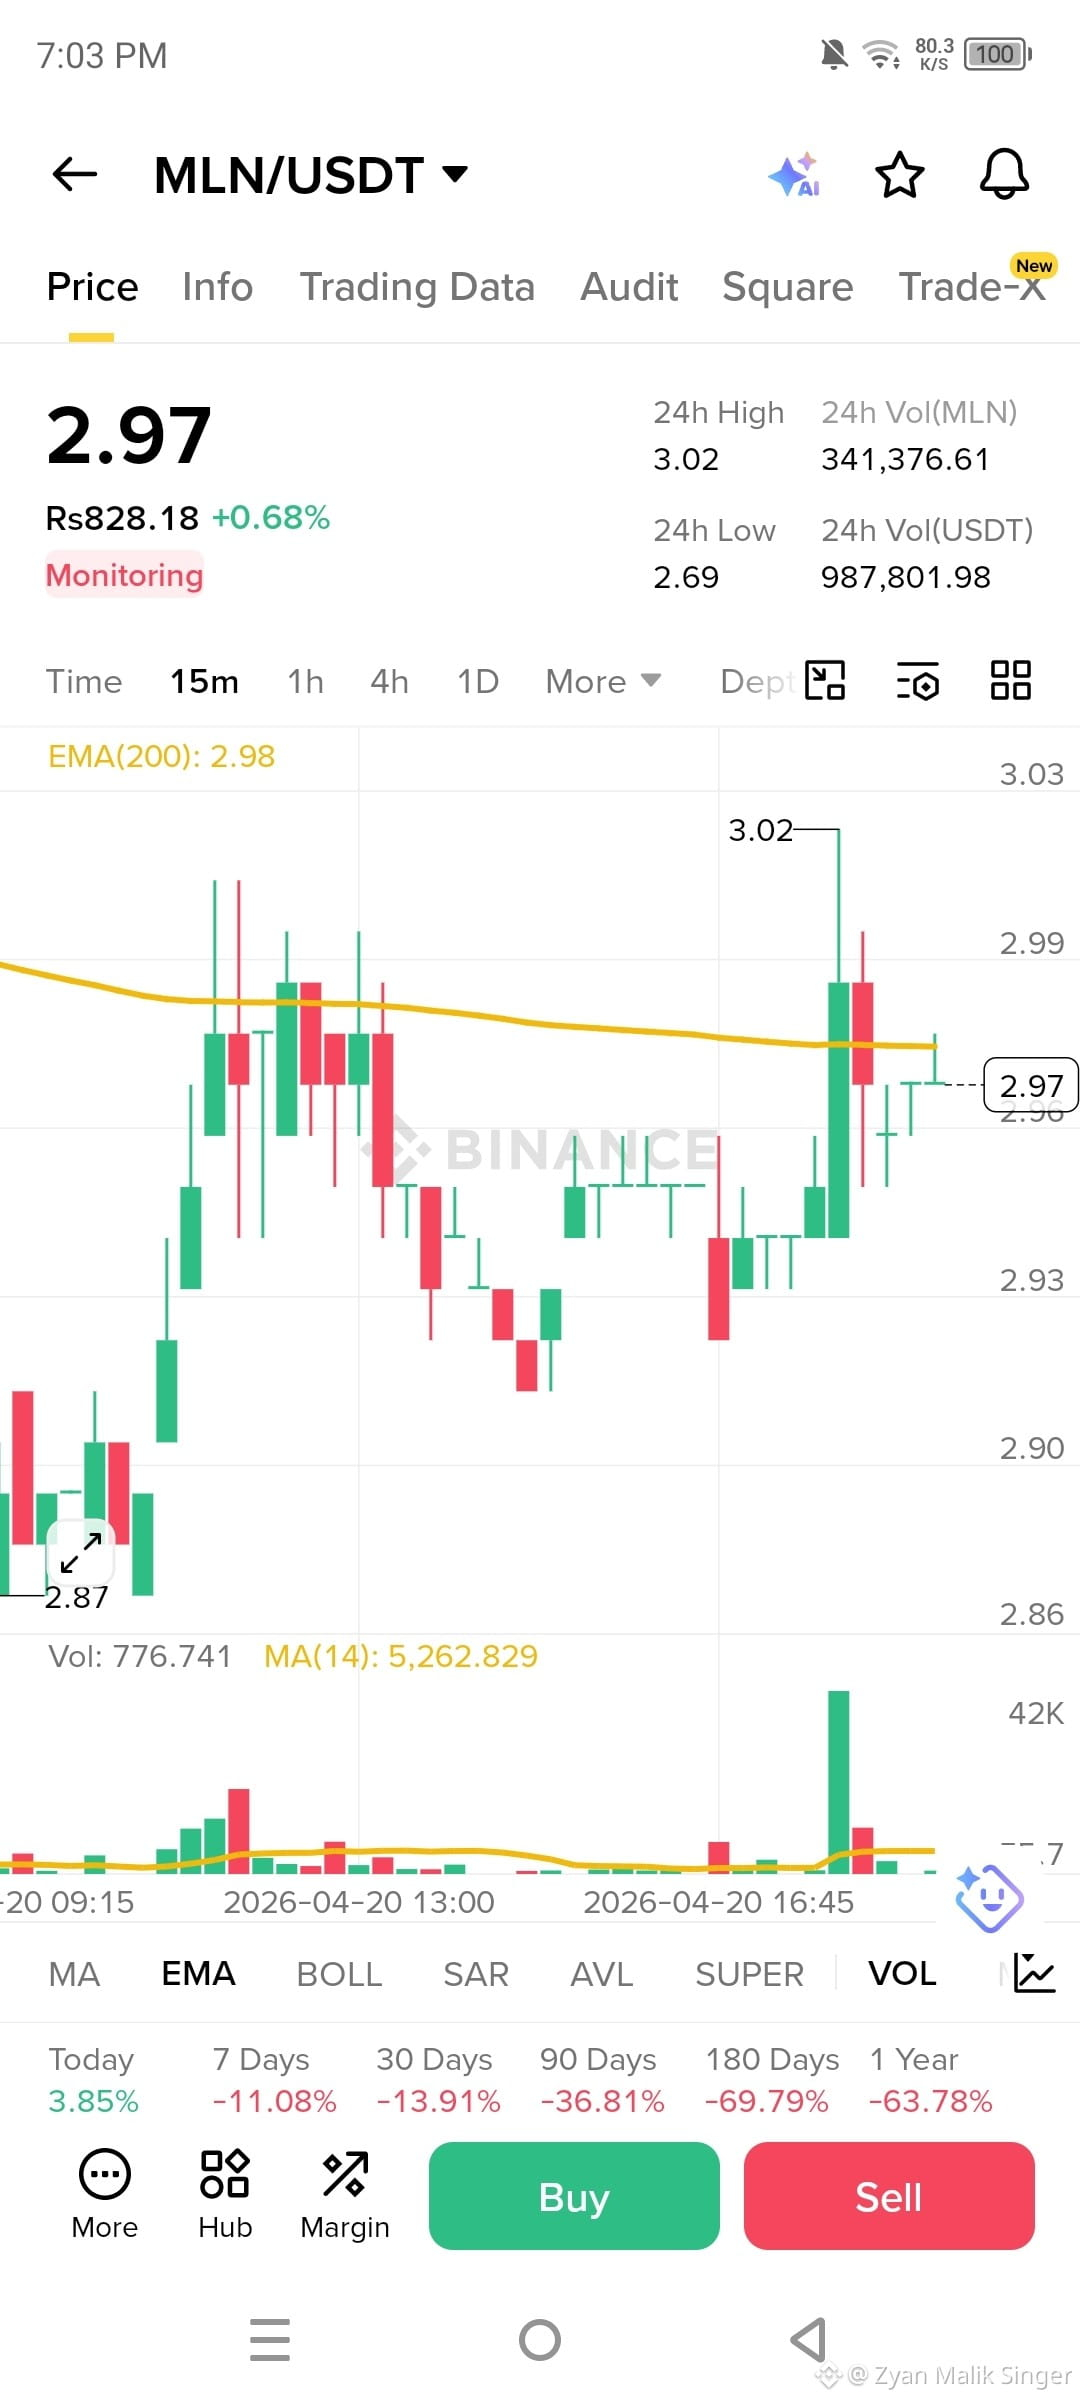Open the Trading Data tab

[417, 287]
